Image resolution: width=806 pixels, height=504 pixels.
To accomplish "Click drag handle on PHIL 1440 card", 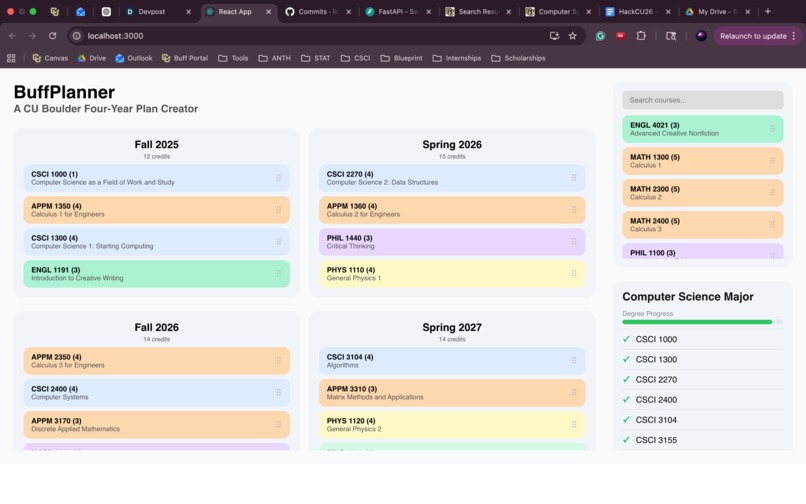I will point(574,242).
